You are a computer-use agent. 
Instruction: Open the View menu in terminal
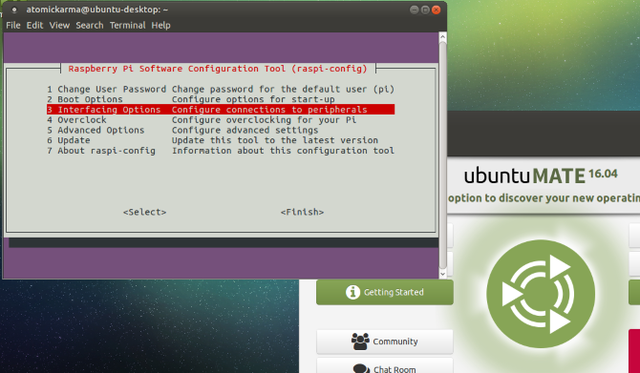(60, 25)
